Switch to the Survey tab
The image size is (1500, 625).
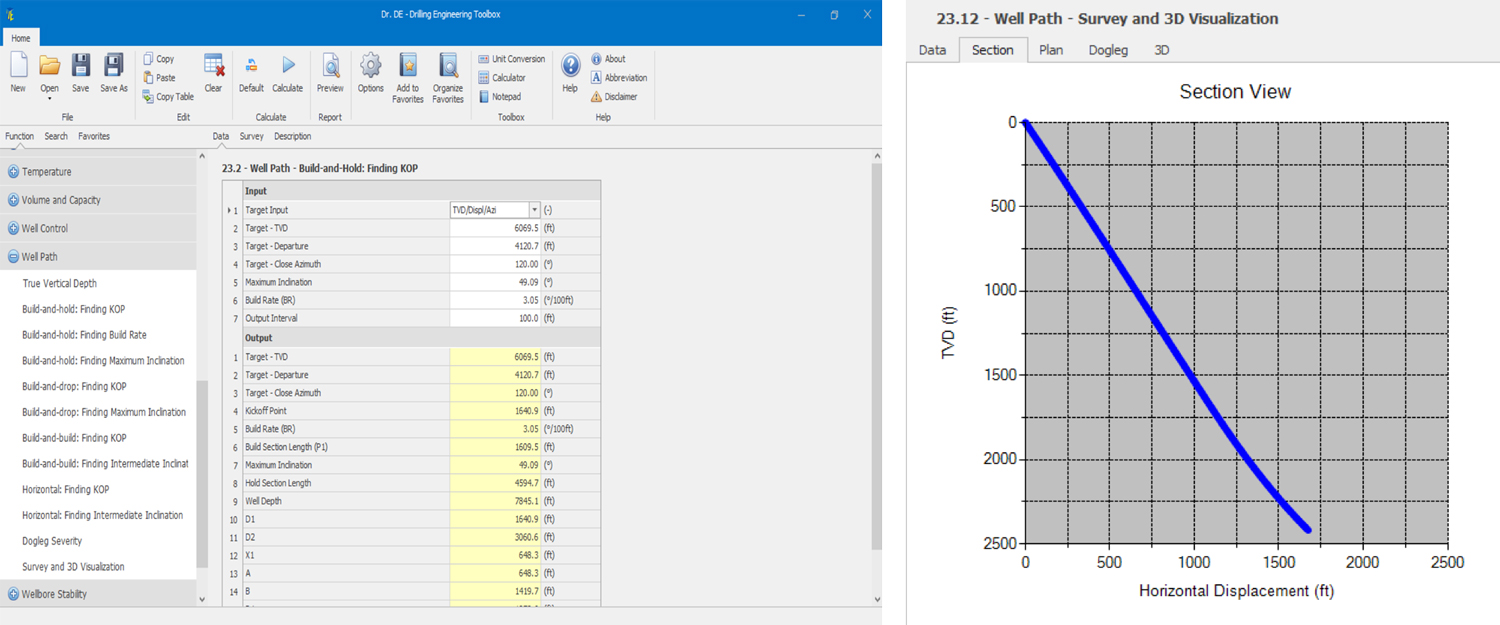coord(251,136)
